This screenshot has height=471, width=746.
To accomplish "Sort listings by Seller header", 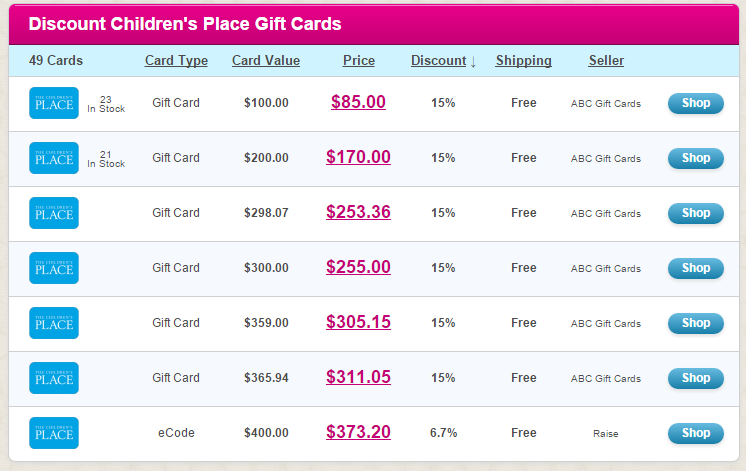I will [606, 61].
